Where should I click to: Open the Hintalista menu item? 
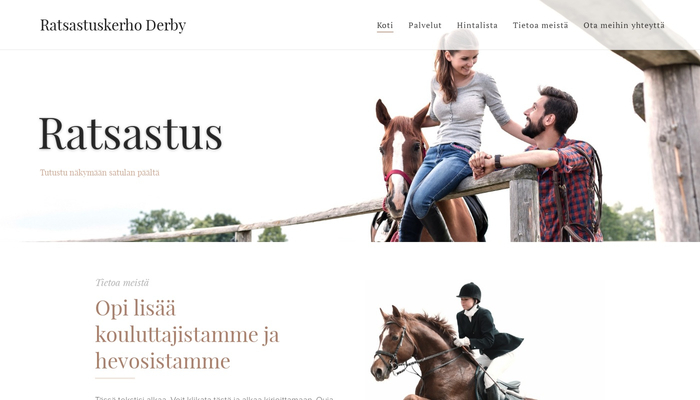click(x=477, y=25)
